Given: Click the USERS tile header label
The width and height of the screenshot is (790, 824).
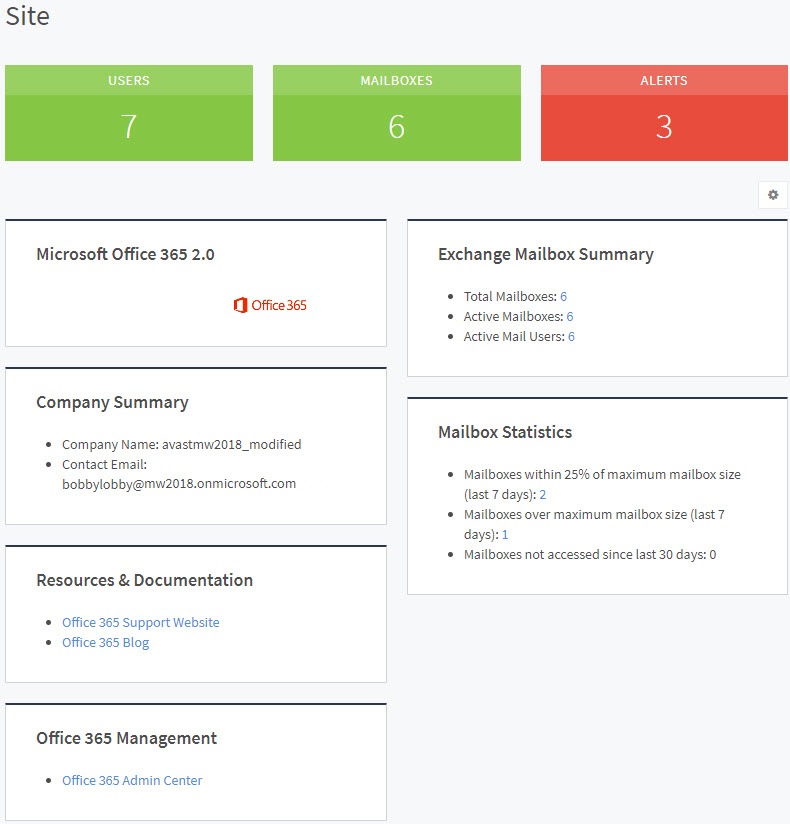Looking at the screenshot, I should [129, 80].
